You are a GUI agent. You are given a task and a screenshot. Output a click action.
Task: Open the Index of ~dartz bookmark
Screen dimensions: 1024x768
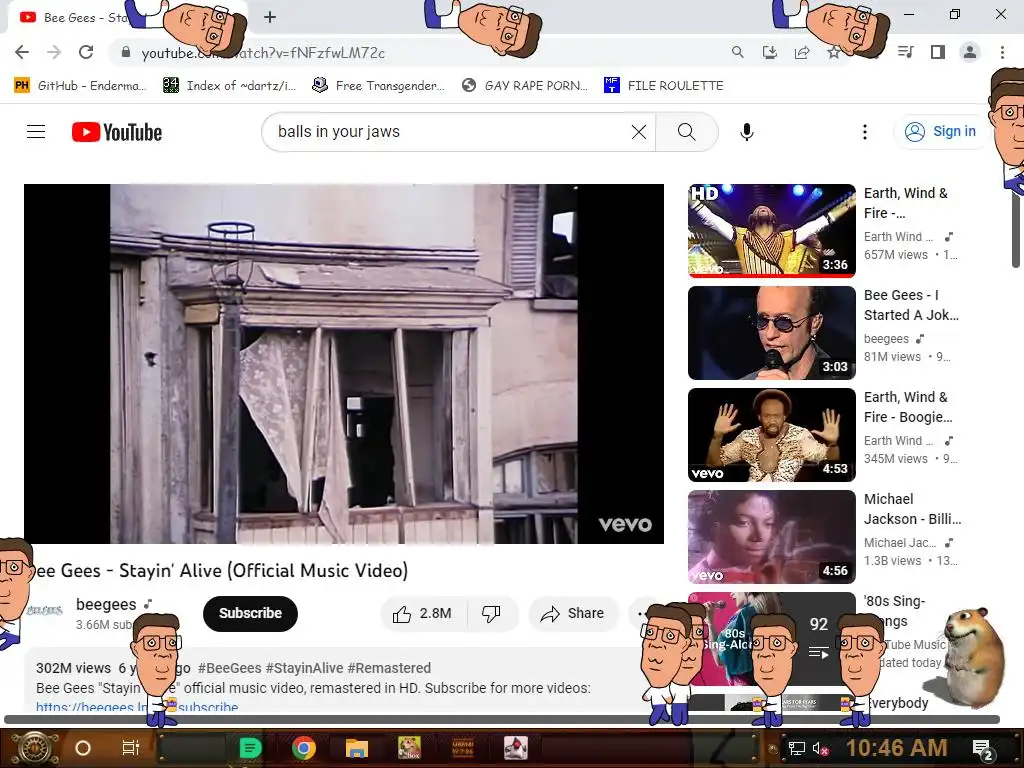(229, 86)
